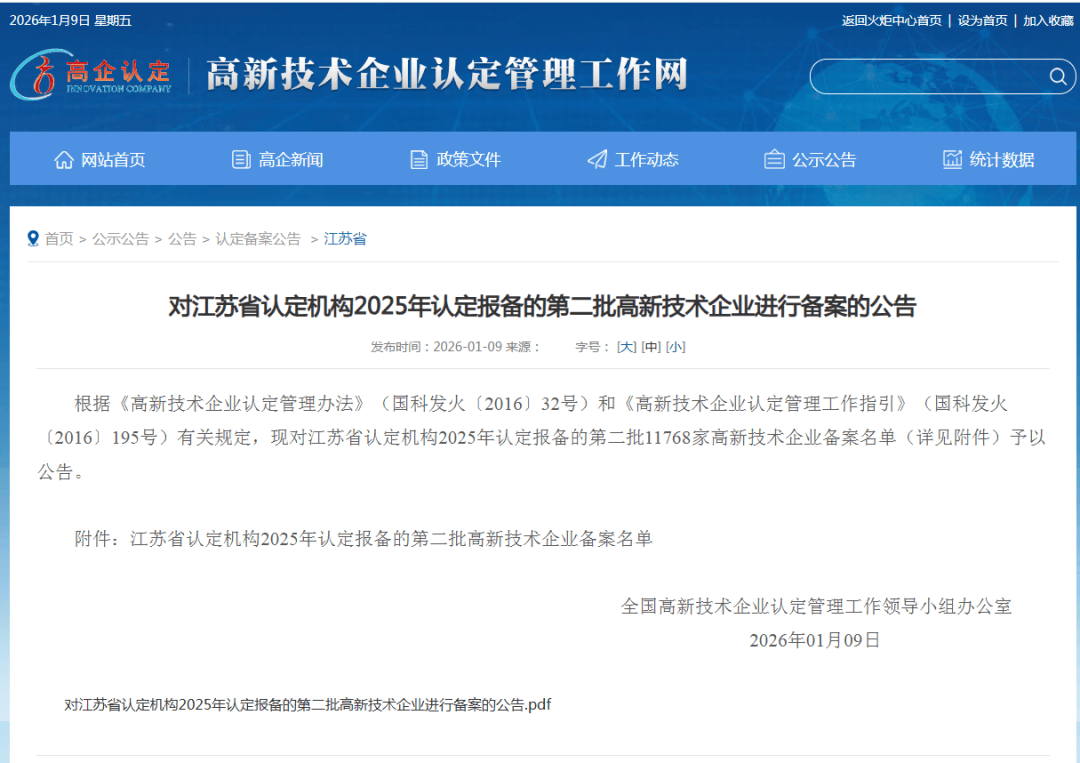Click 返回火炬中心首页 link

[892, 21]
